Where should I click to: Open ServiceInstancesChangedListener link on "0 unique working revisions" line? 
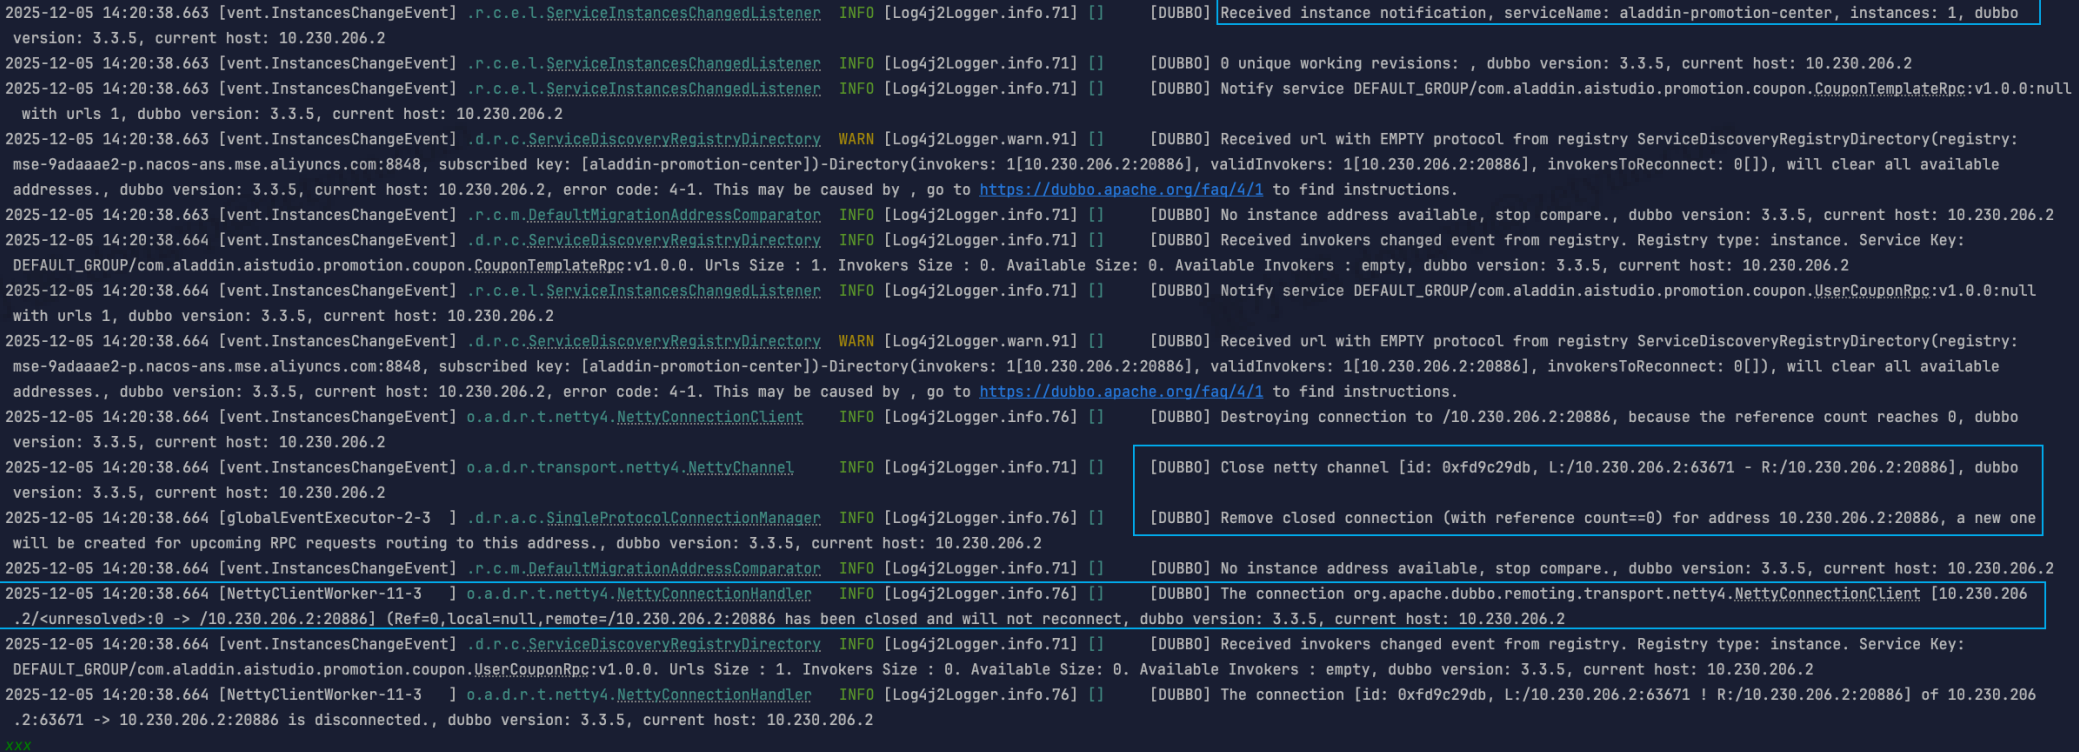click(x=683, y=63)
